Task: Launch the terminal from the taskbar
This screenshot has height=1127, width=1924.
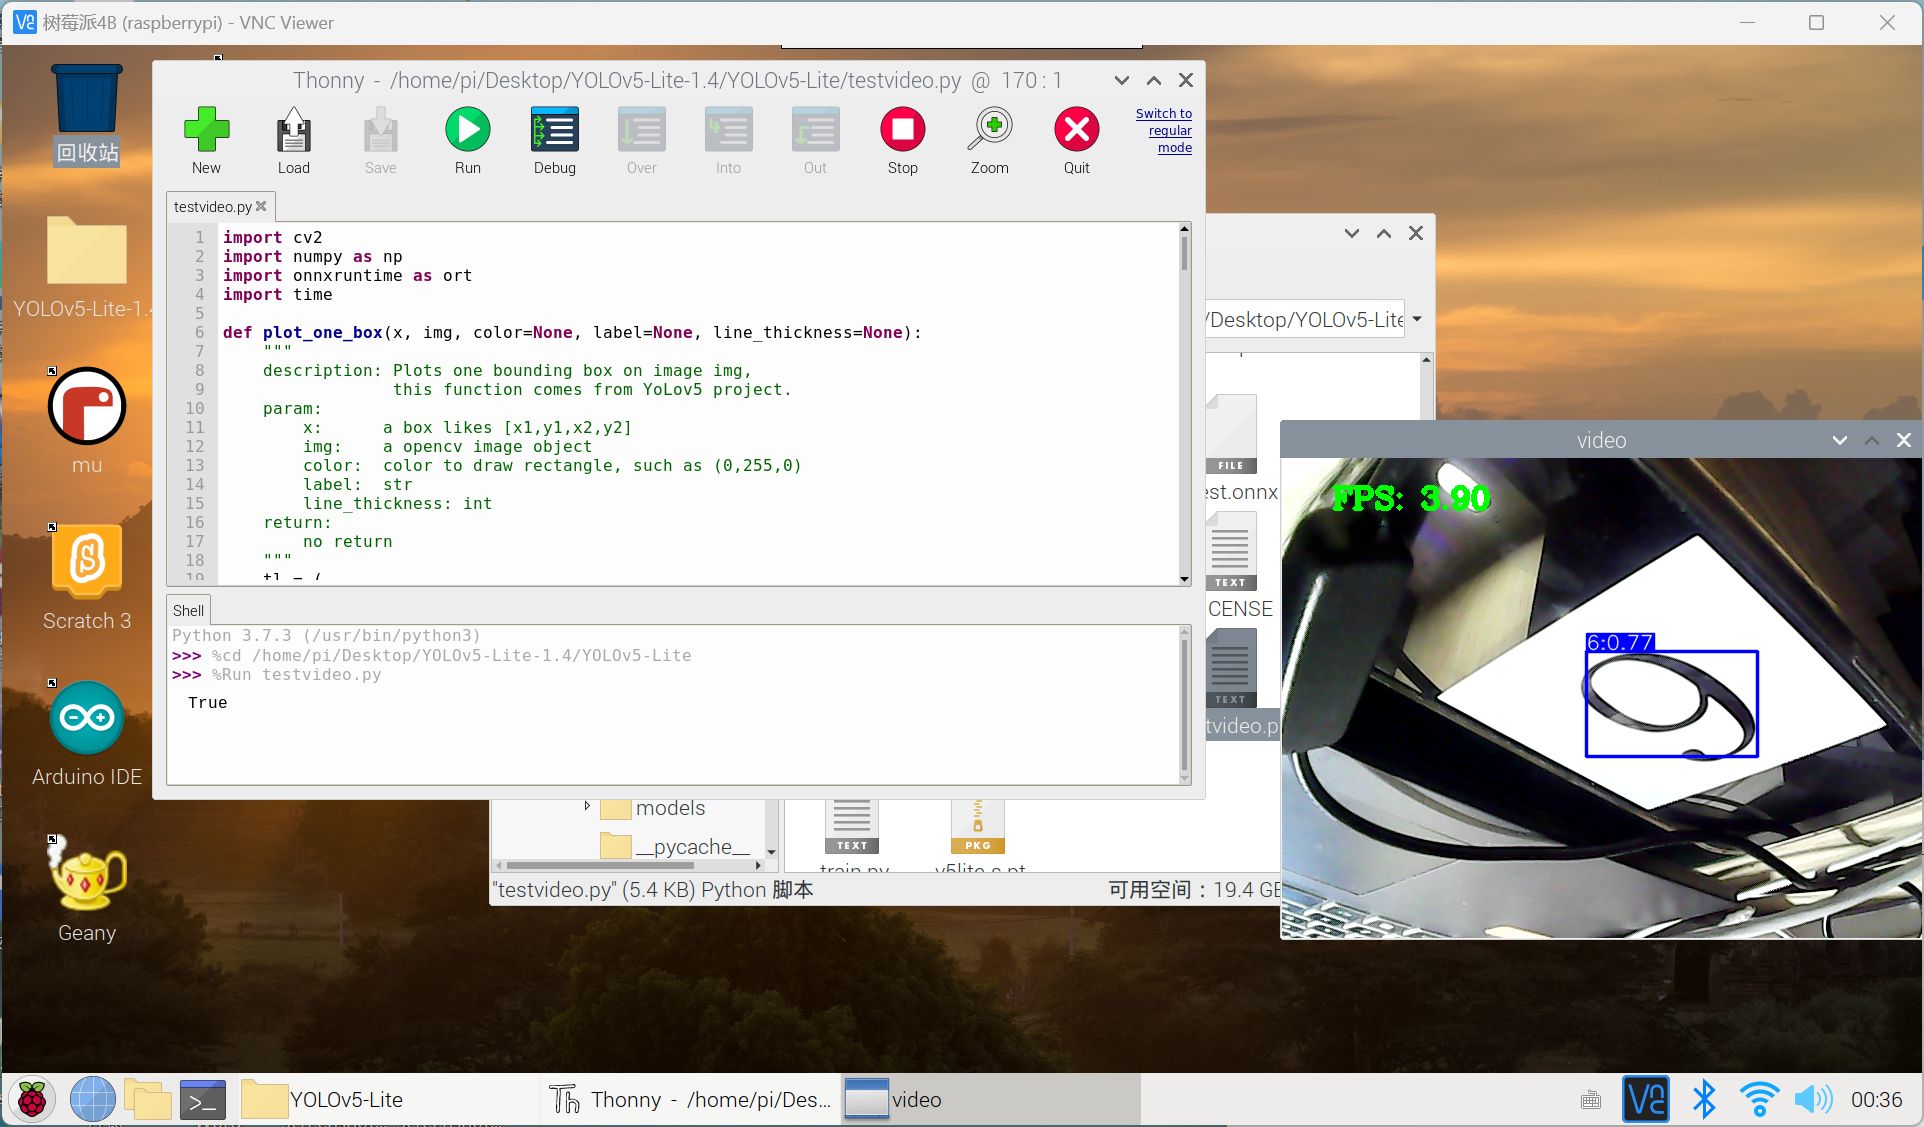Action: (x=202, y=1100)
